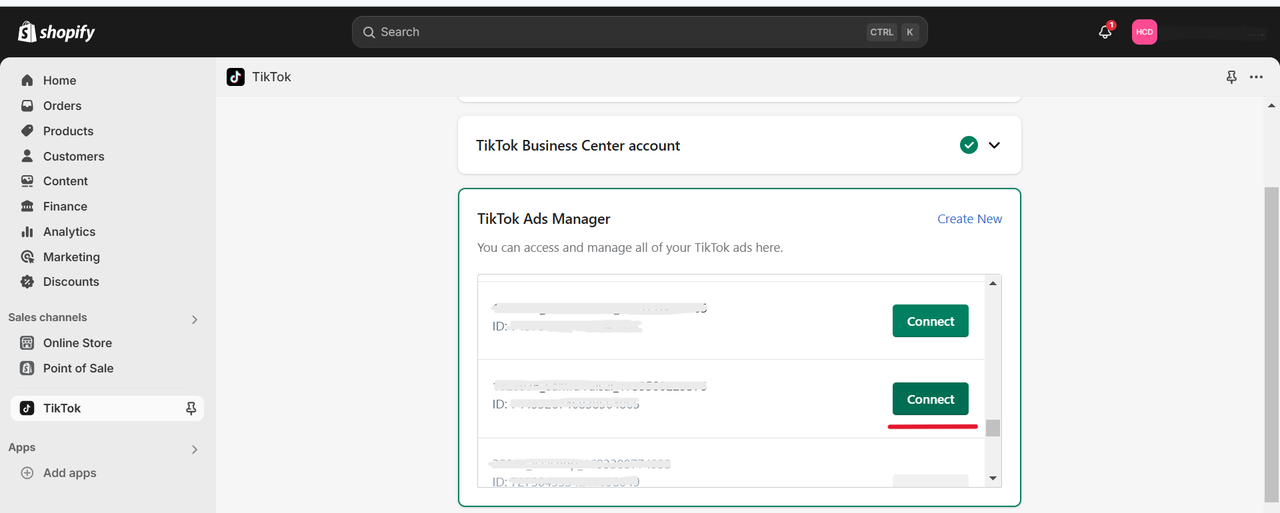Pin the TikTok app in header
The height and width of the screenshot is (513, 1280).
tap(1231, 77)
